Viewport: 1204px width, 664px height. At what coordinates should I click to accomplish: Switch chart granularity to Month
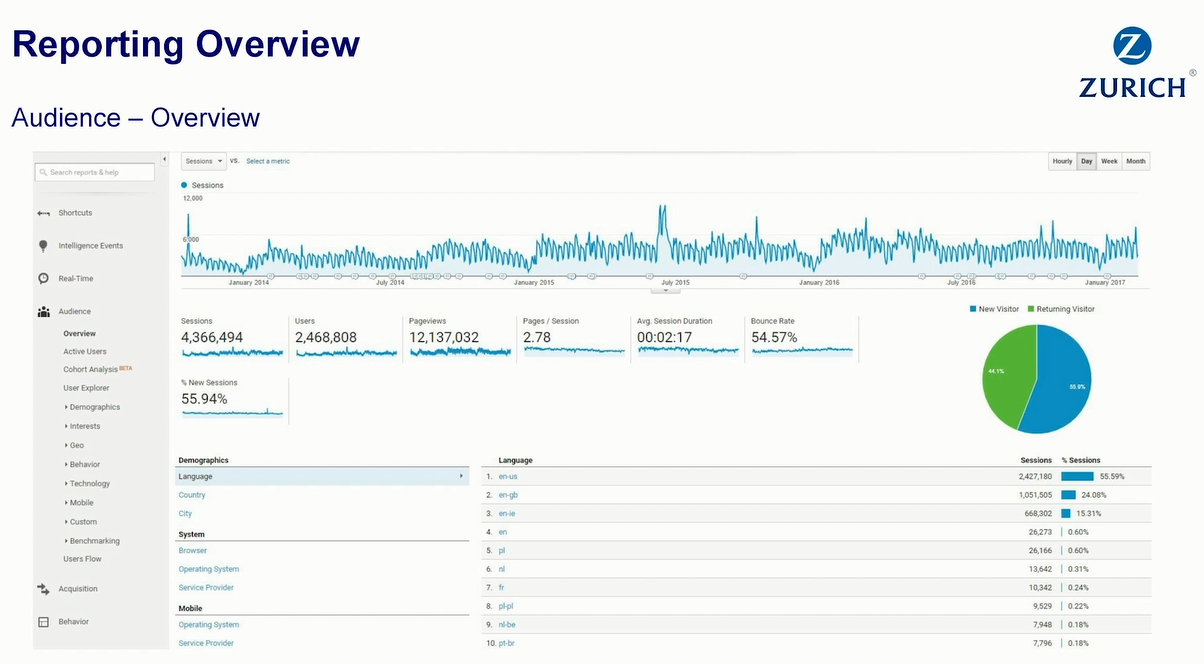(x=1136, y=161)
